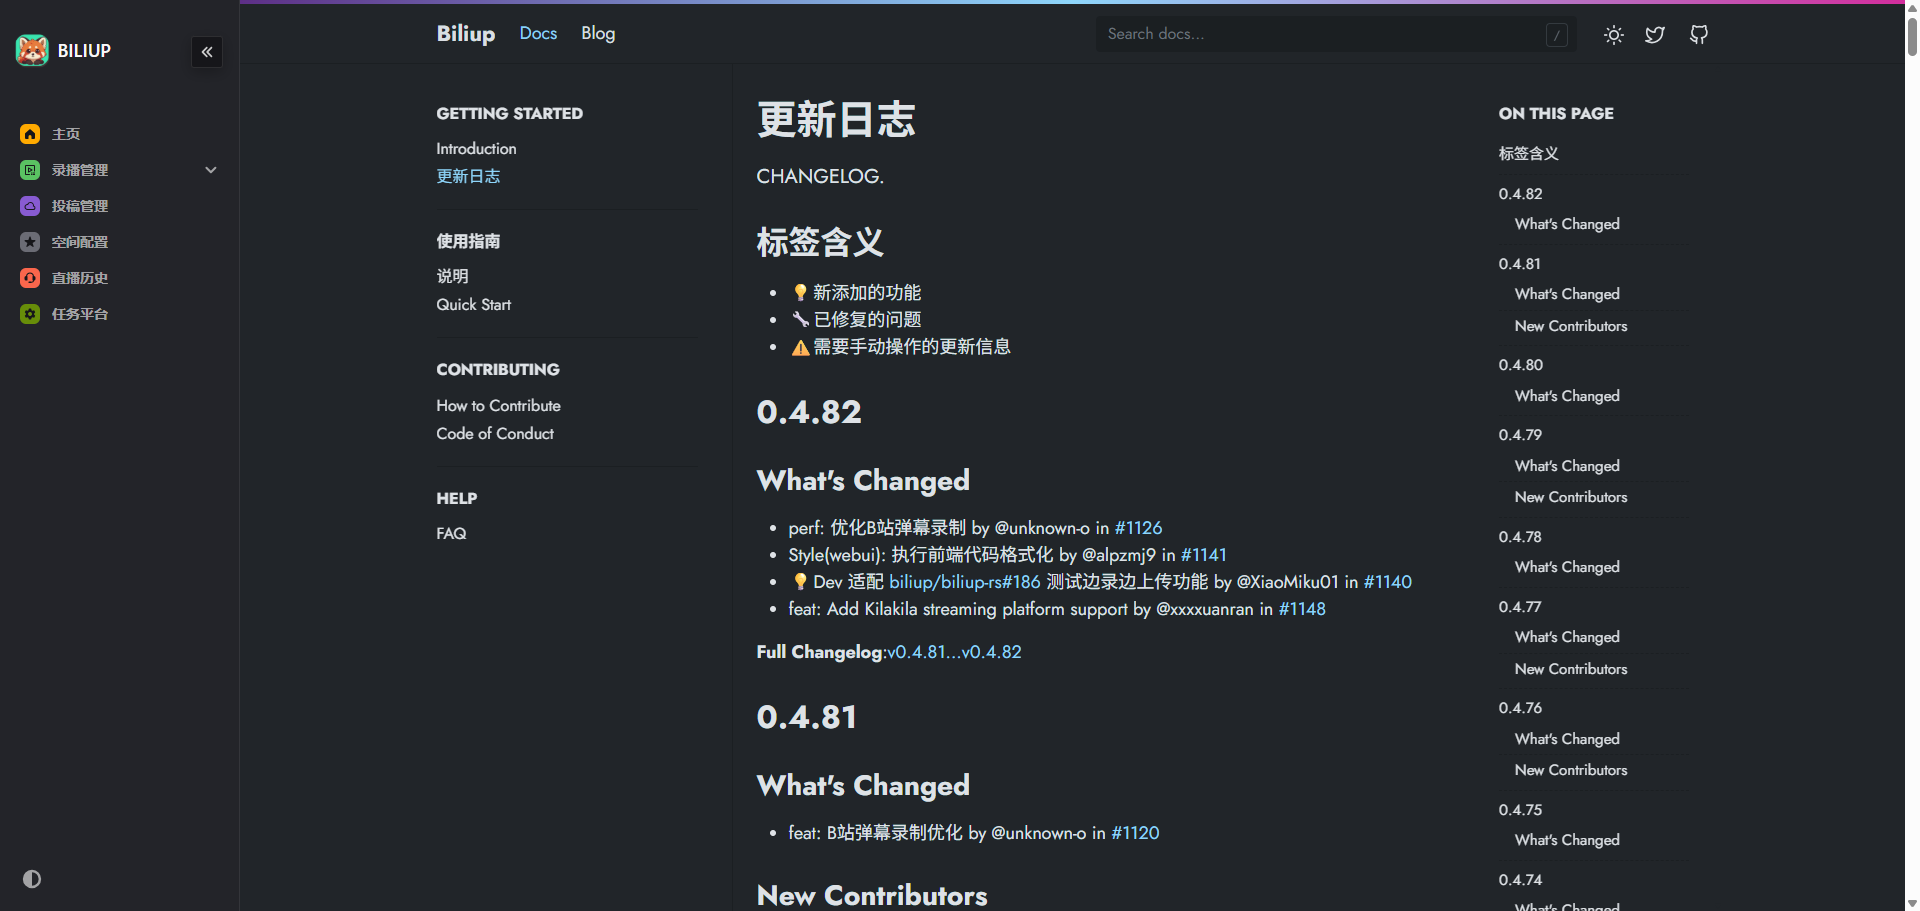The width and height of the screenshot is (1920, 911).
Task: Jump to 0.4.81 in page outline
Action: click(x=1519, y=263)
